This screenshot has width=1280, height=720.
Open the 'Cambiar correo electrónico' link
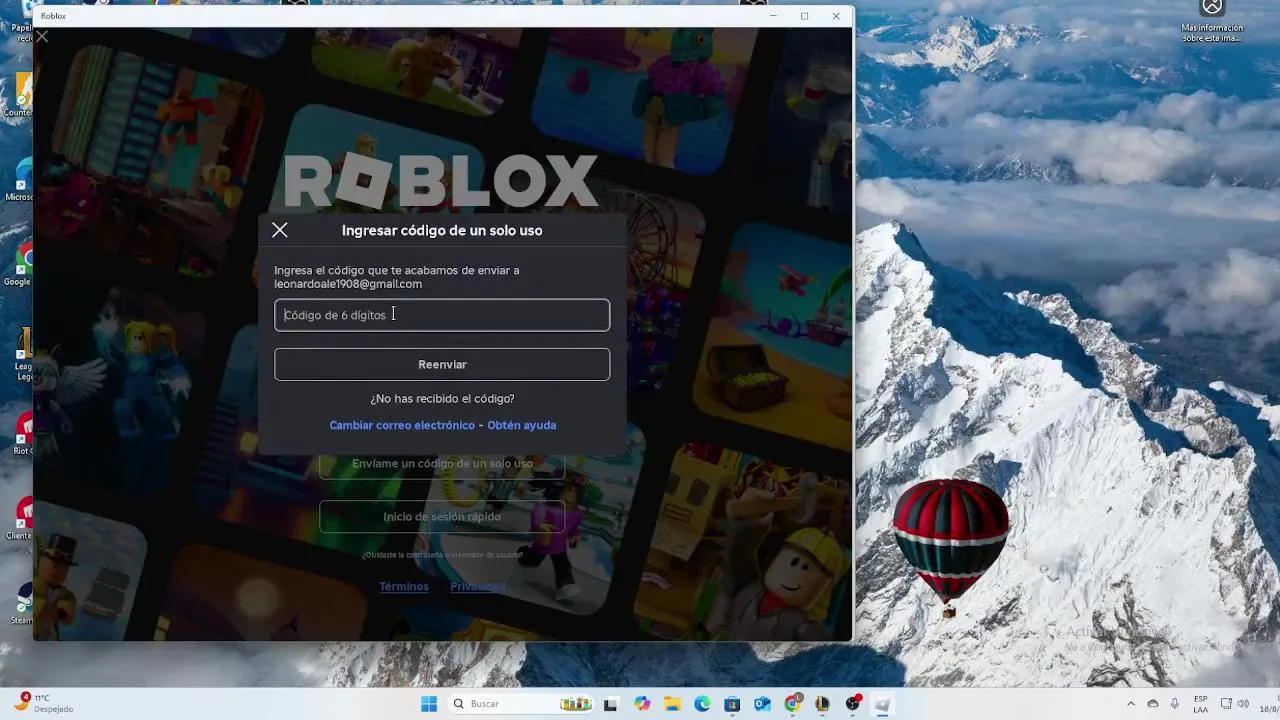402,425
